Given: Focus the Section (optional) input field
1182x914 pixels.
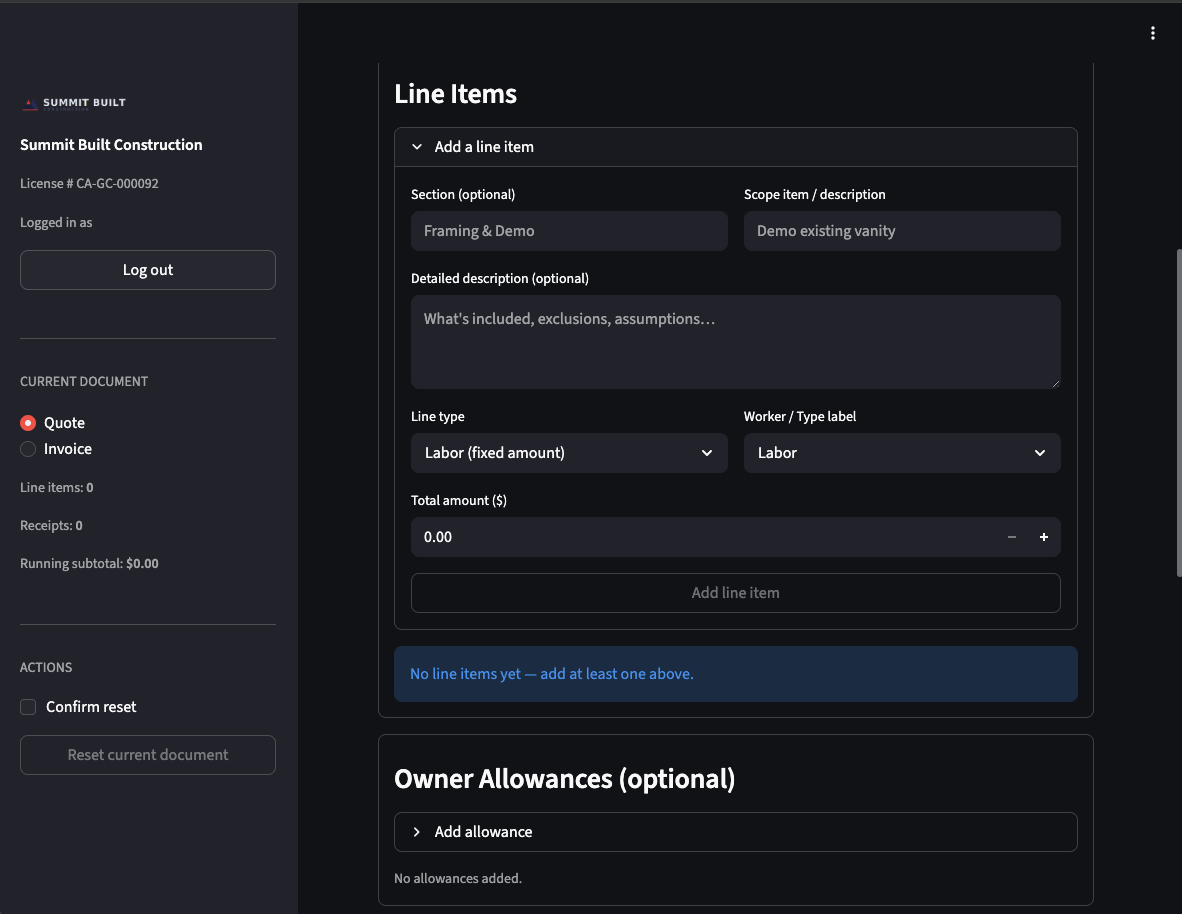Looking at the screenshot, I should 569,231.
